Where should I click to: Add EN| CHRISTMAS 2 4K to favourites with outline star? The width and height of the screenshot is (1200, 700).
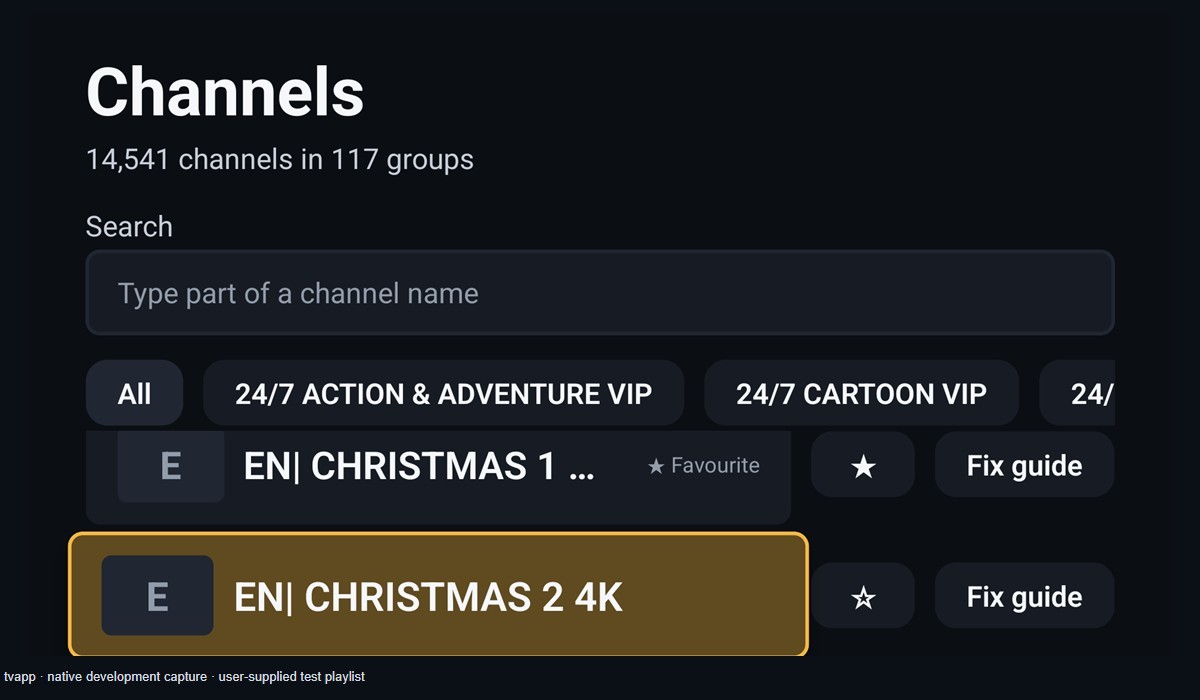[x=862, y=596]
